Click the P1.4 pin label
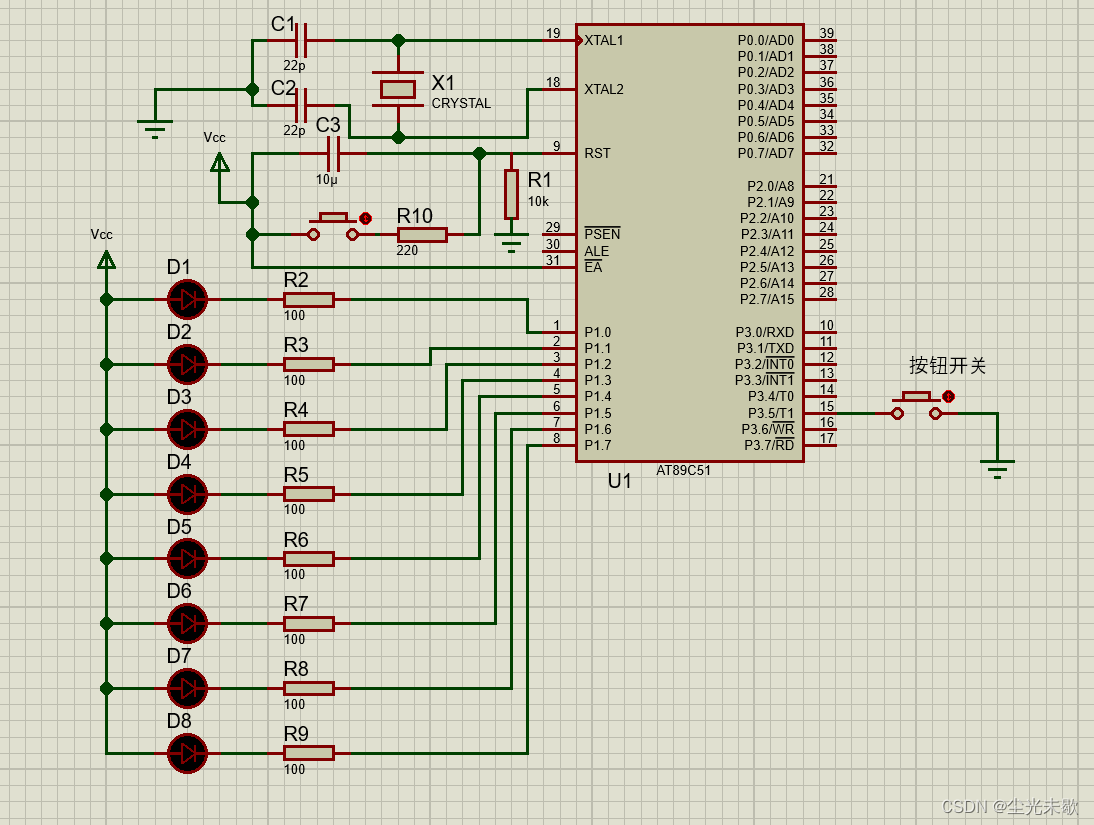 (598, 396)
